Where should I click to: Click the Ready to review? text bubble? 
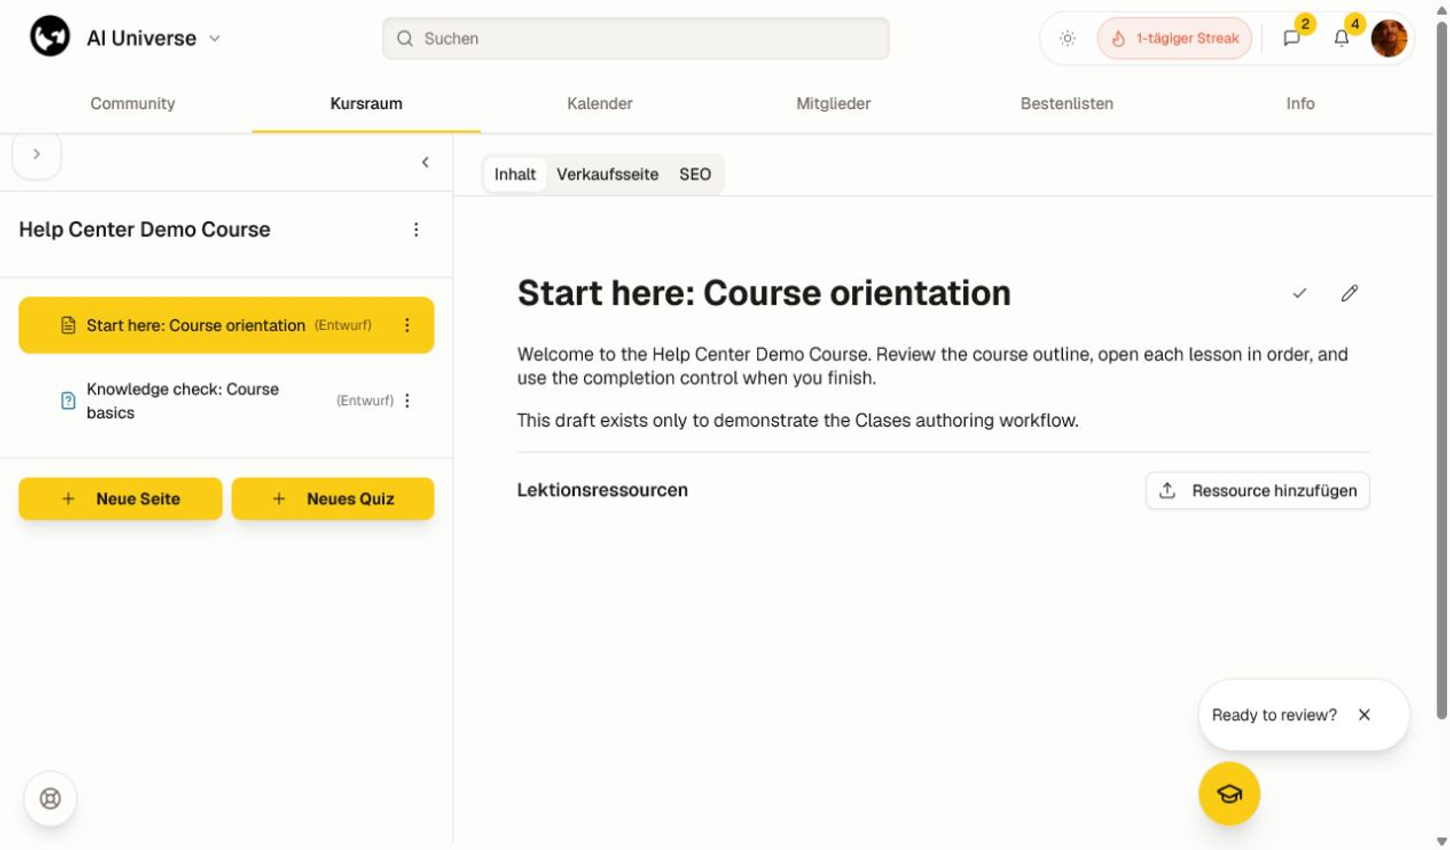(x=1274, y=715)
